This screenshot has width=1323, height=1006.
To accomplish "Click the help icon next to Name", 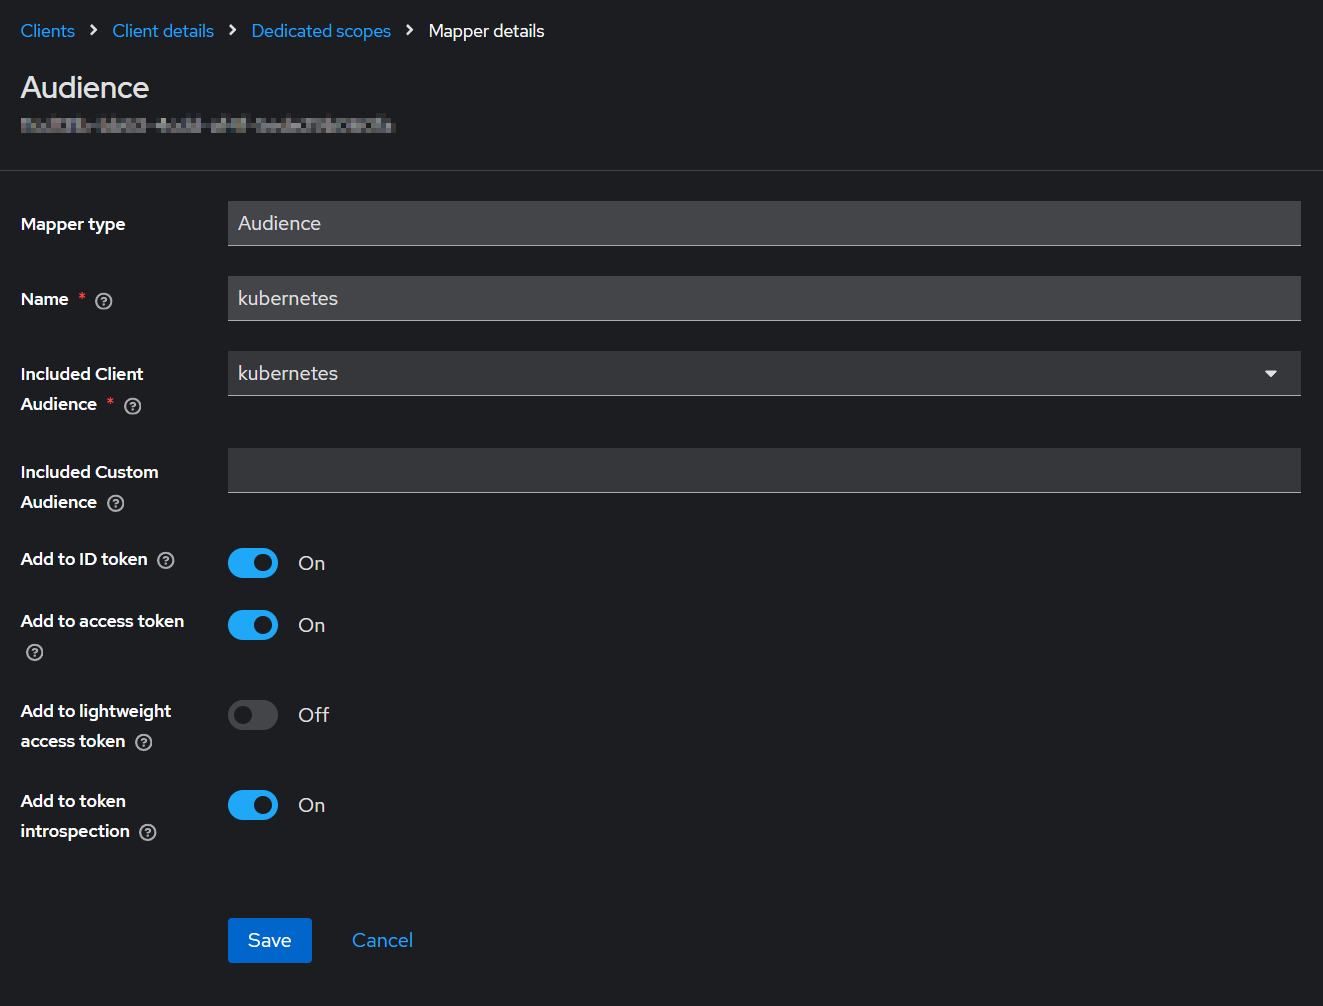I will pyautogui.click(x=104, y=301).
